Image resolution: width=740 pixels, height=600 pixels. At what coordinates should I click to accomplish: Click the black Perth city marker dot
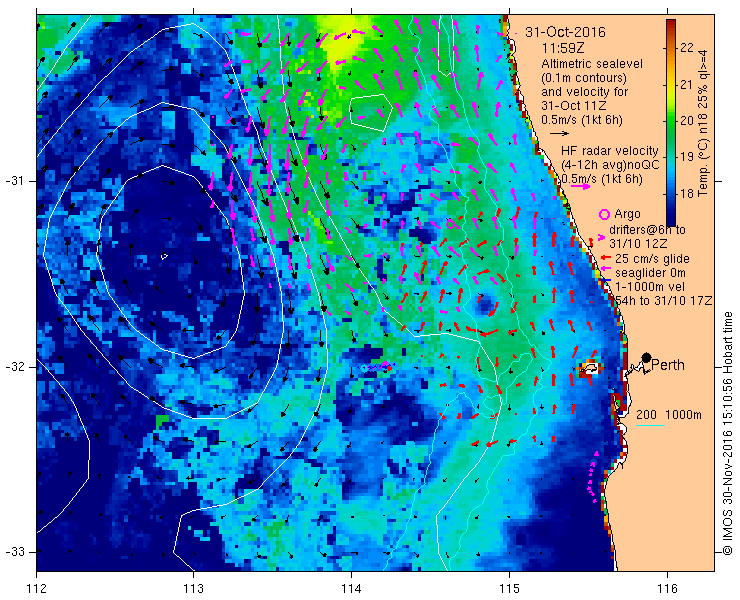click(647, 358)
